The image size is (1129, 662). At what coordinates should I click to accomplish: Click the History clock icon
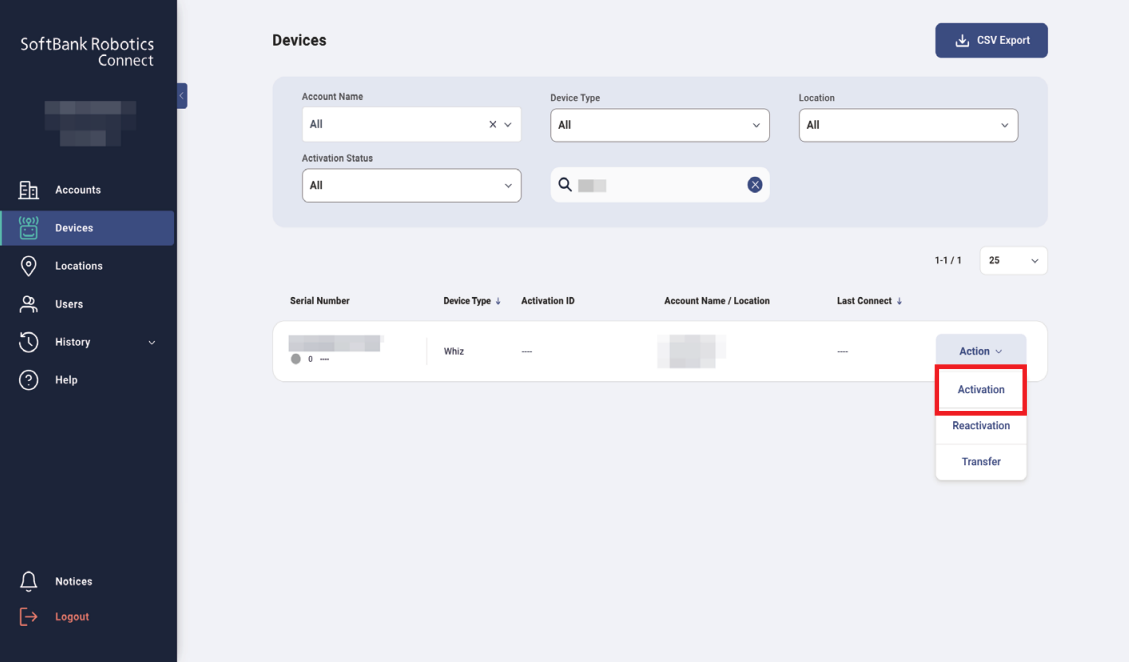pos(28,341)
